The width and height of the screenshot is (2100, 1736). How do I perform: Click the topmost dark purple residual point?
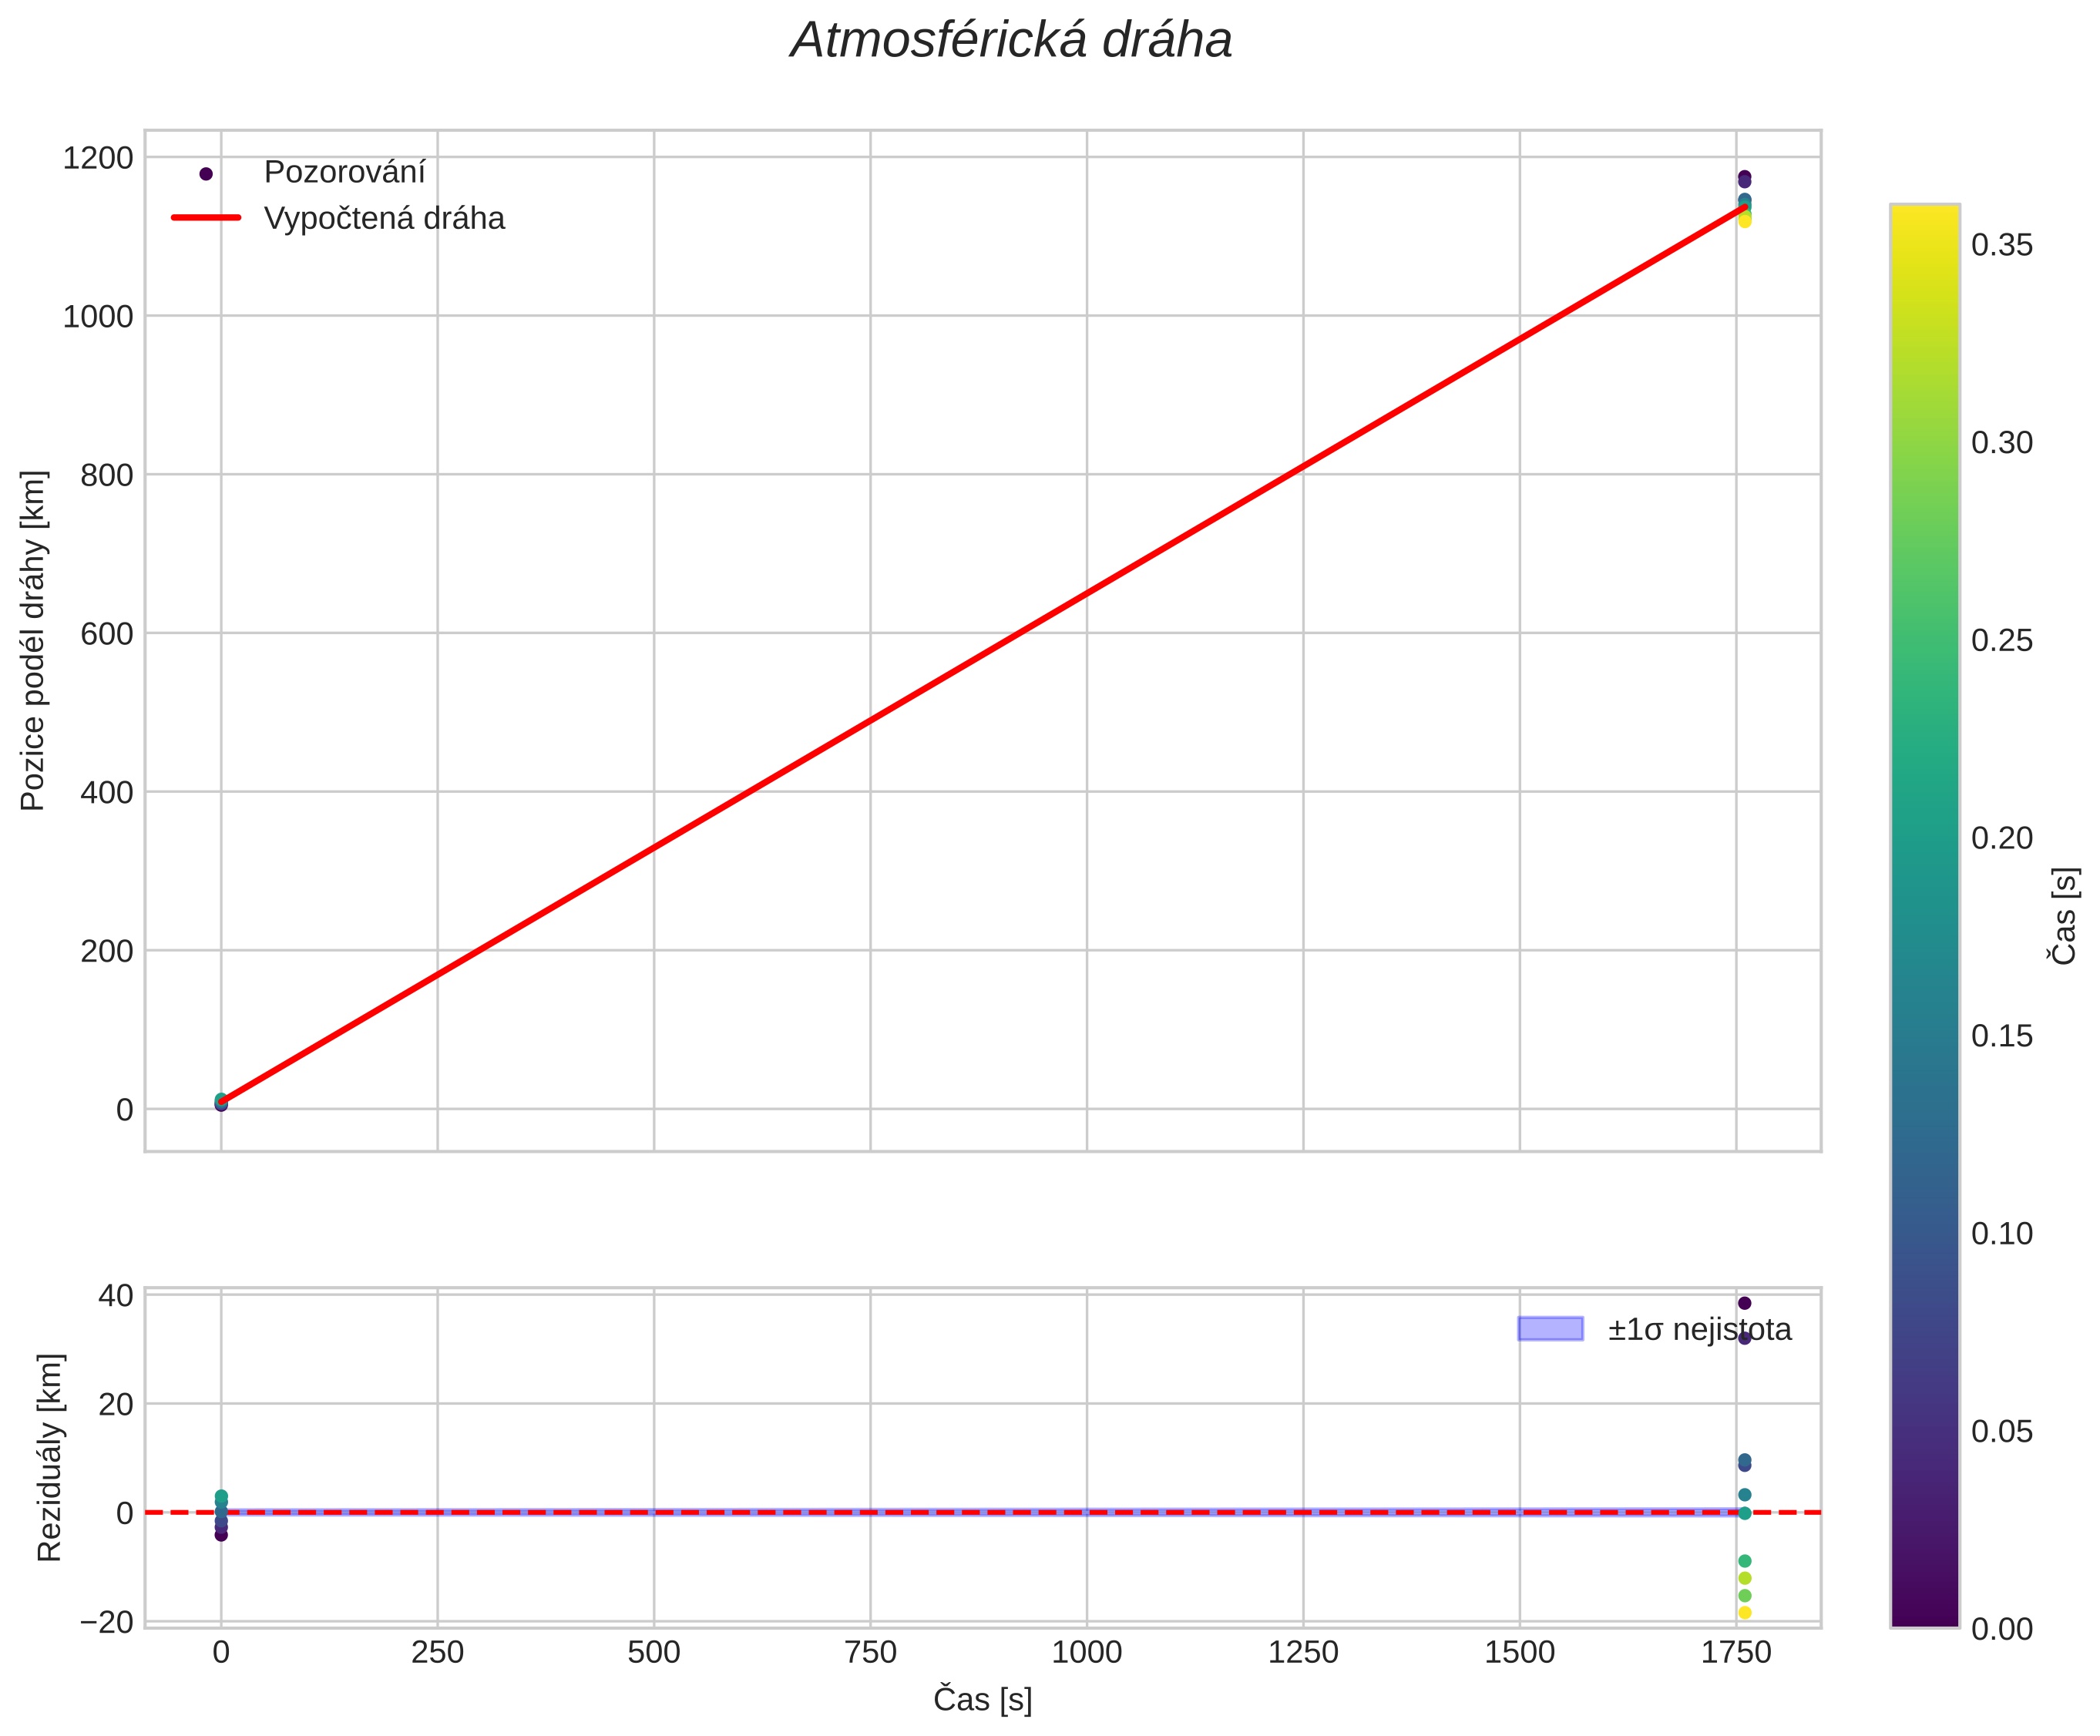(1744, 1303)
